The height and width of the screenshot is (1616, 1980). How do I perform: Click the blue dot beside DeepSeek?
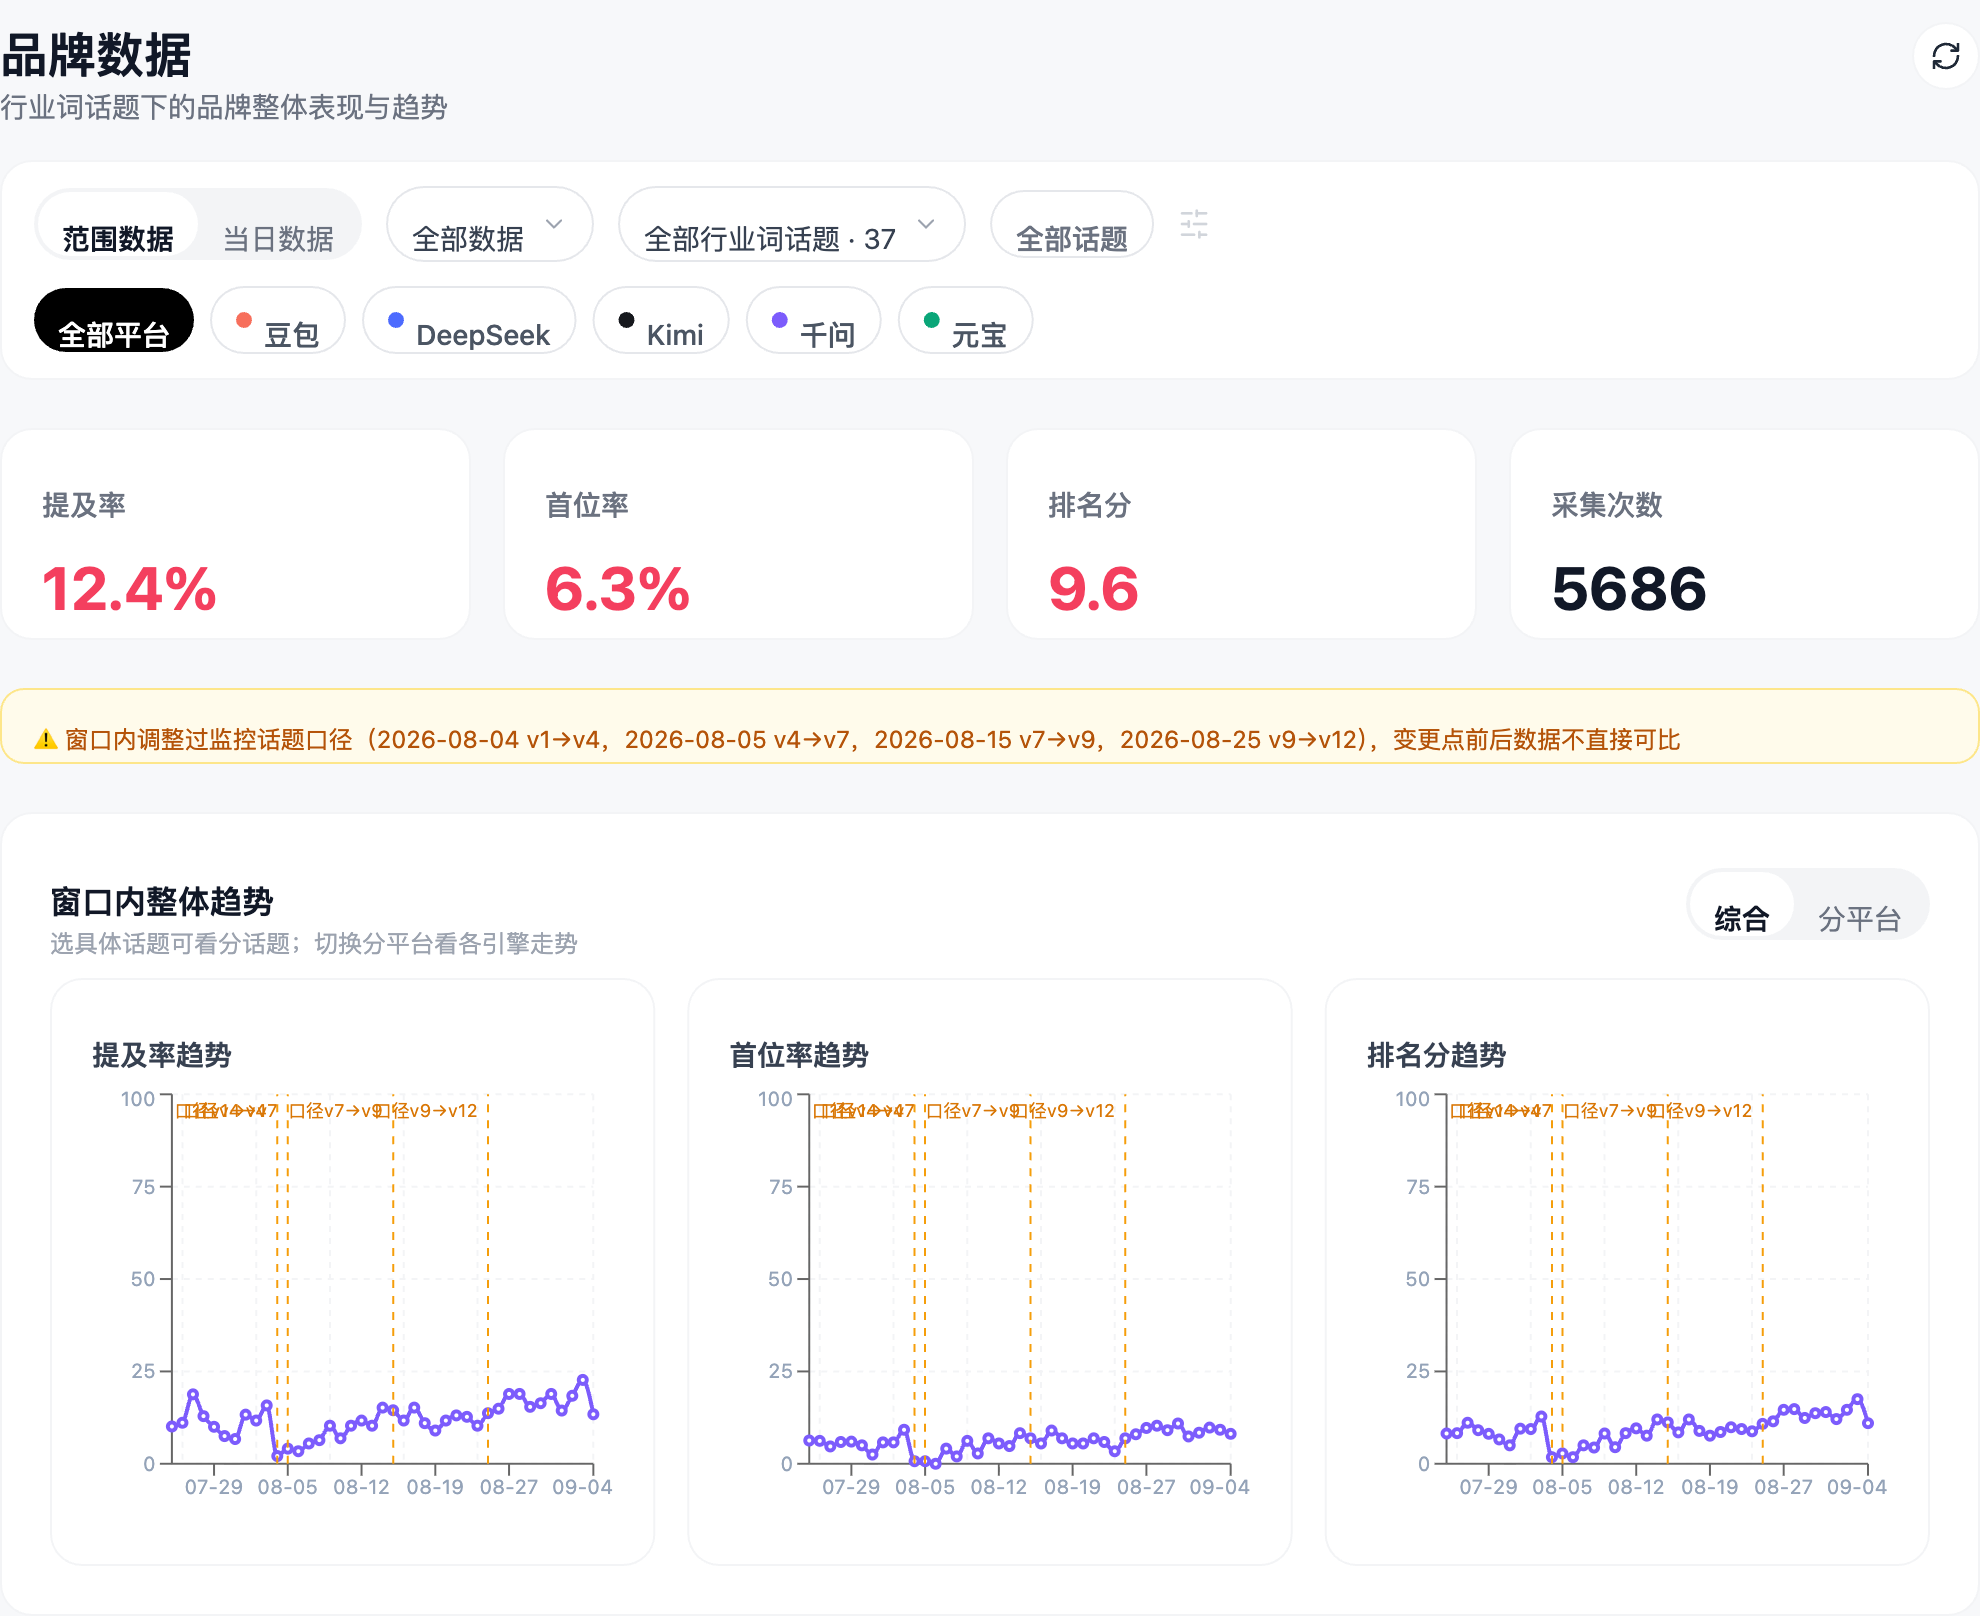(x=395, y=320)
